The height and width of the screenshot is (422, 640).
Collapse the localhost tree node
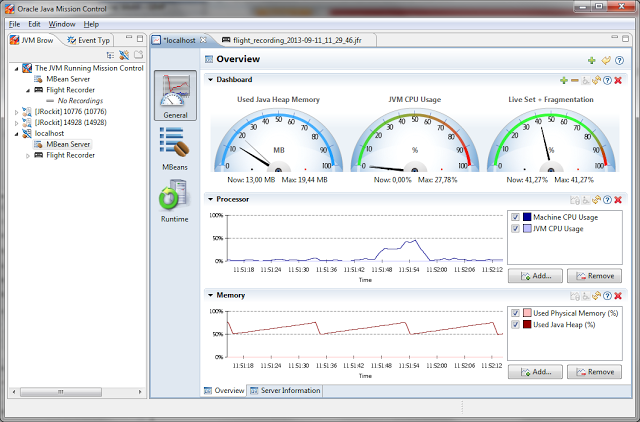[x=18, y=132]
